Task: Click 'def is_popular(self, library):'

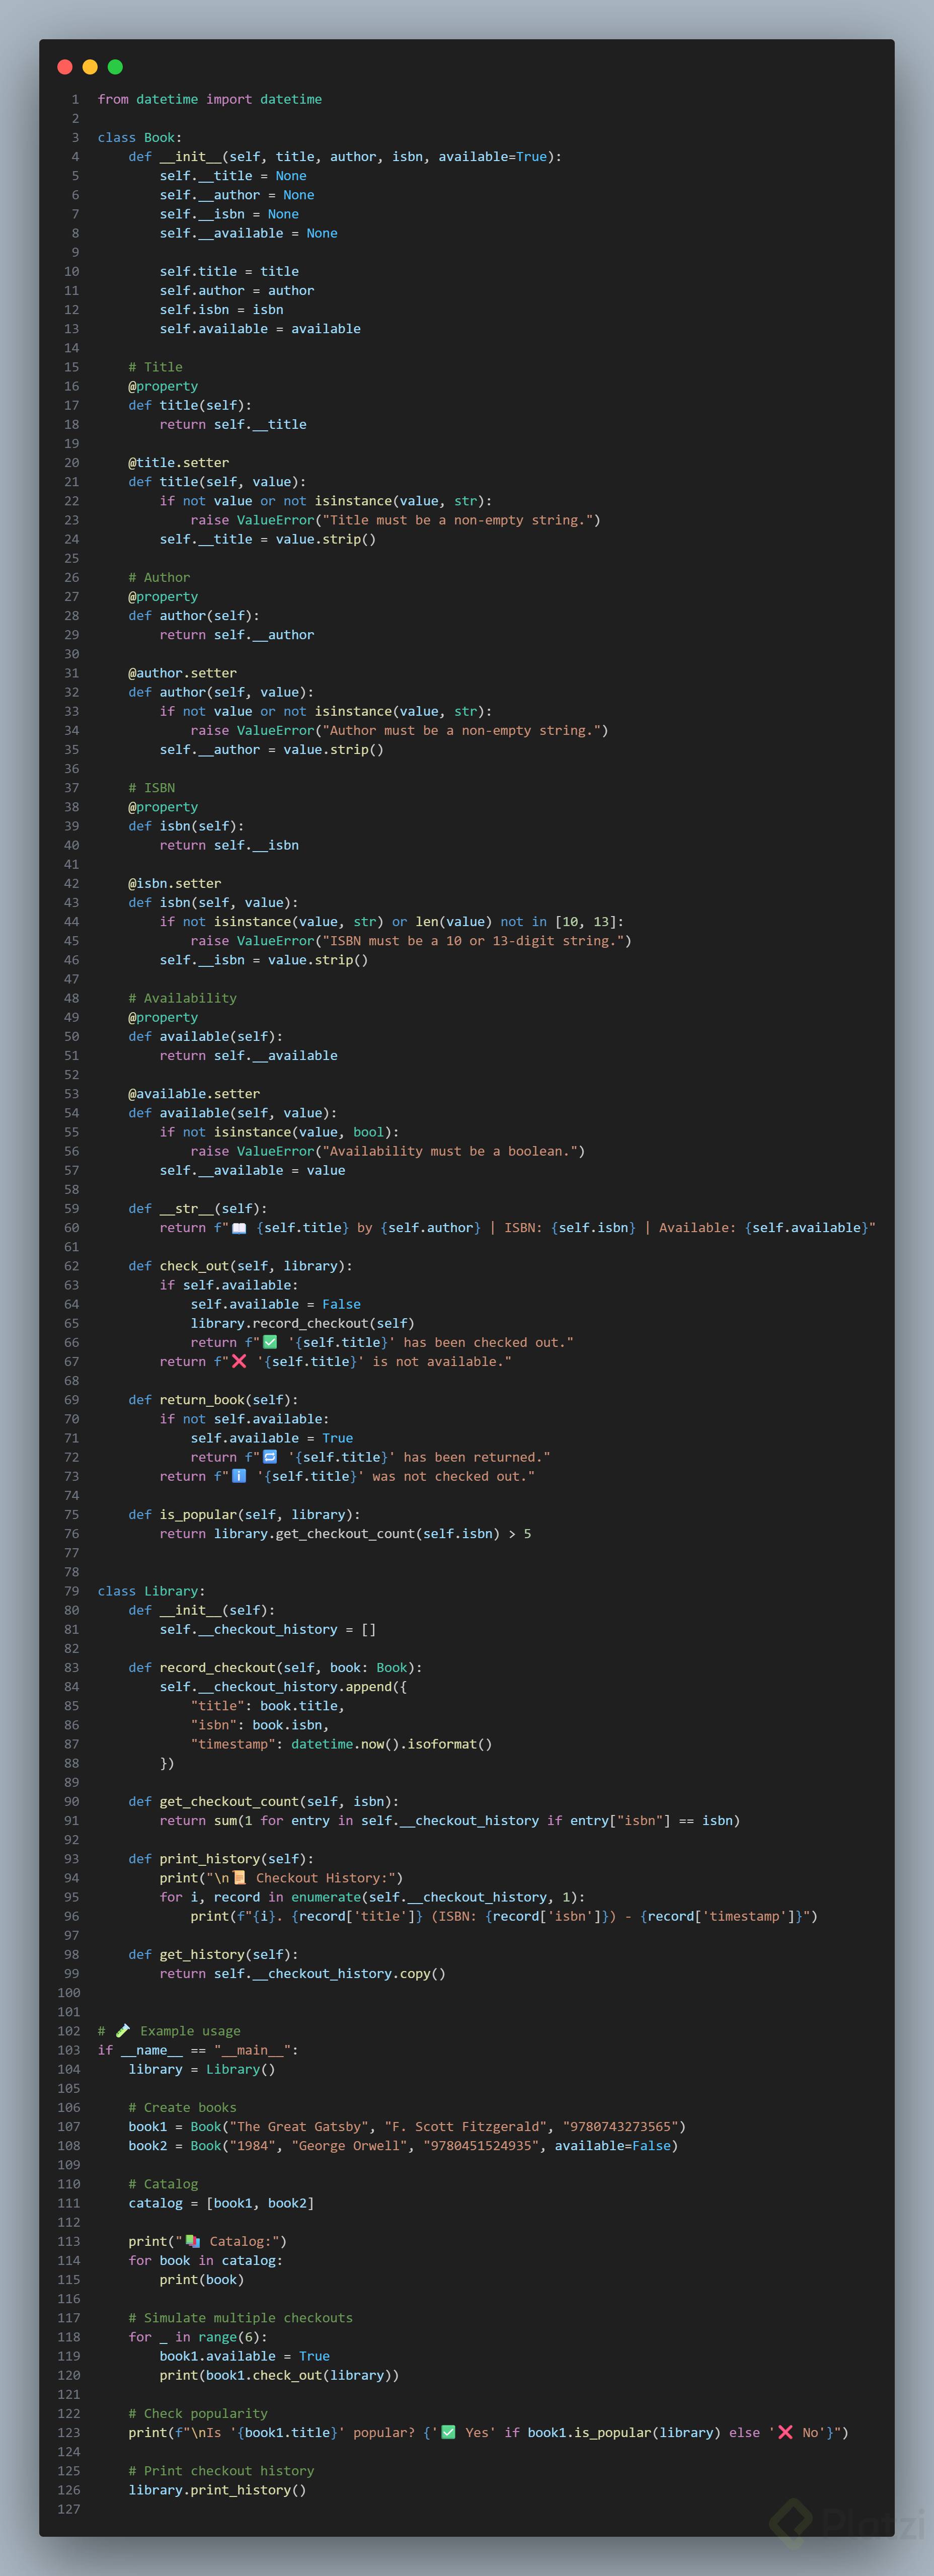Action: [x=245, y=1515]
